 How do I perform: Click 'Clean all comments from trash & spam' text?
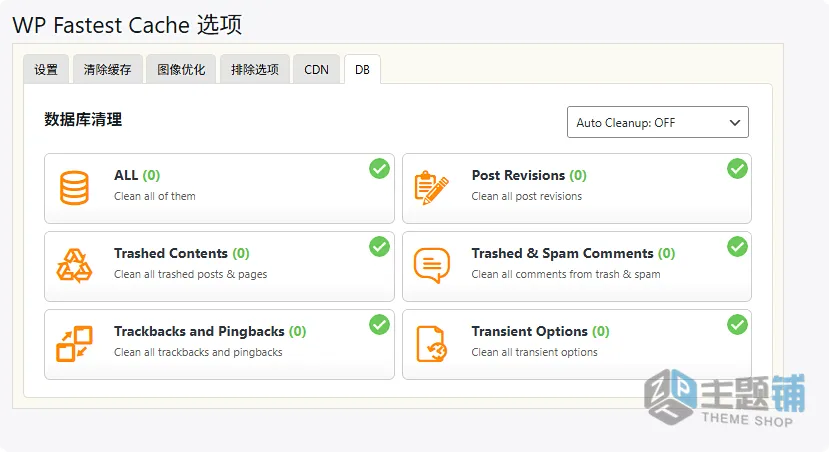coord(566,274)
